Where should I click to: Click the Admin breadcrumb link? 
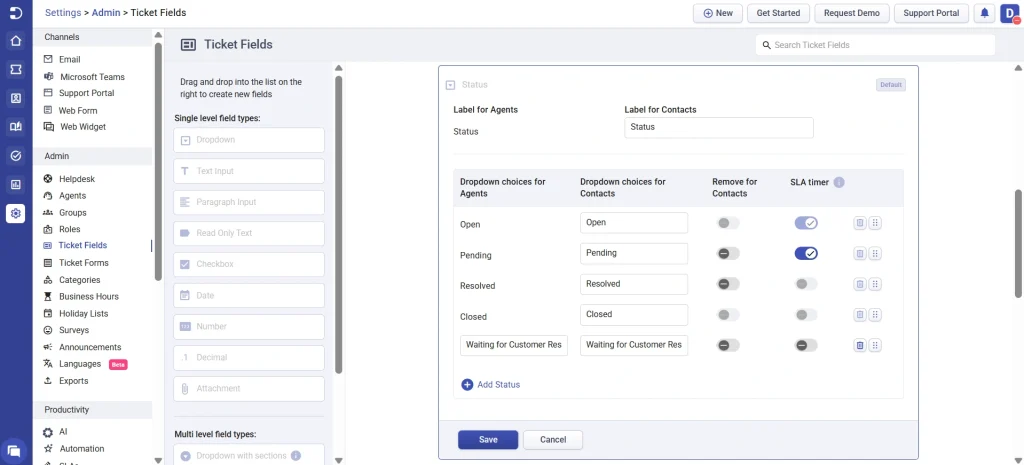coord(106,12)
